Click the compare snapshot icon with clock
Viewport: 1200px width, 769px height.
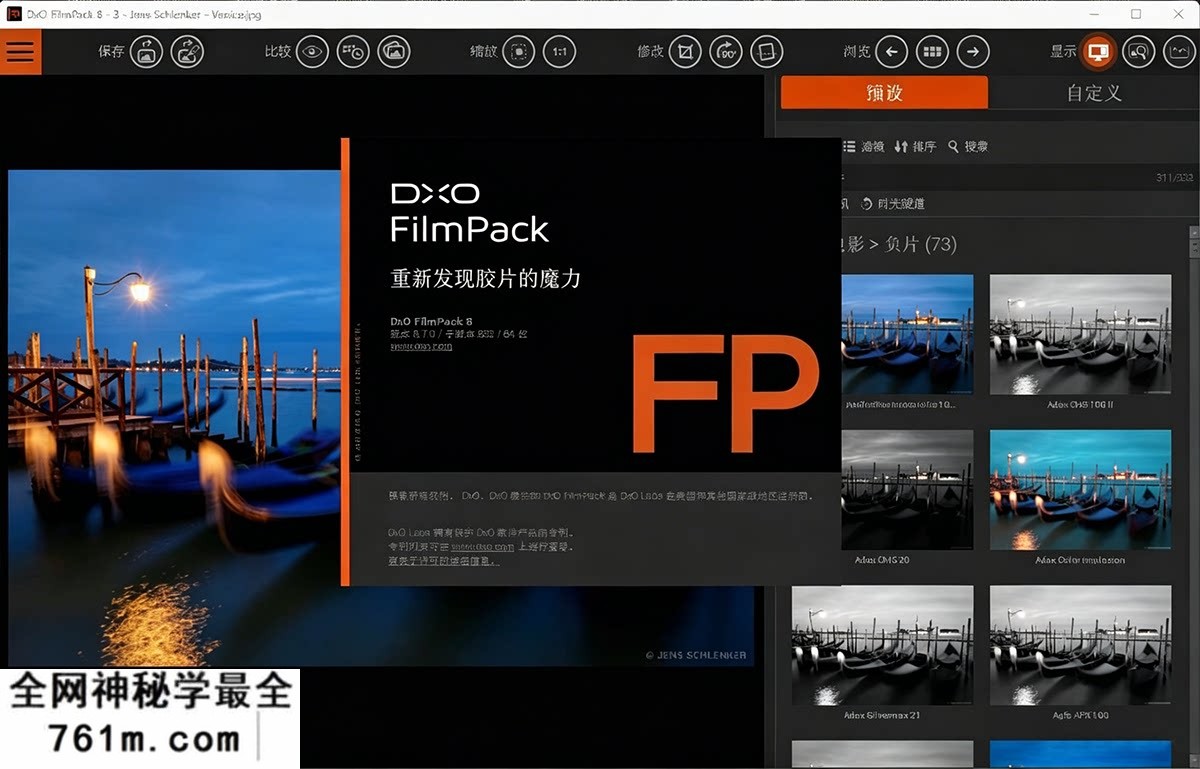[353, 52]
